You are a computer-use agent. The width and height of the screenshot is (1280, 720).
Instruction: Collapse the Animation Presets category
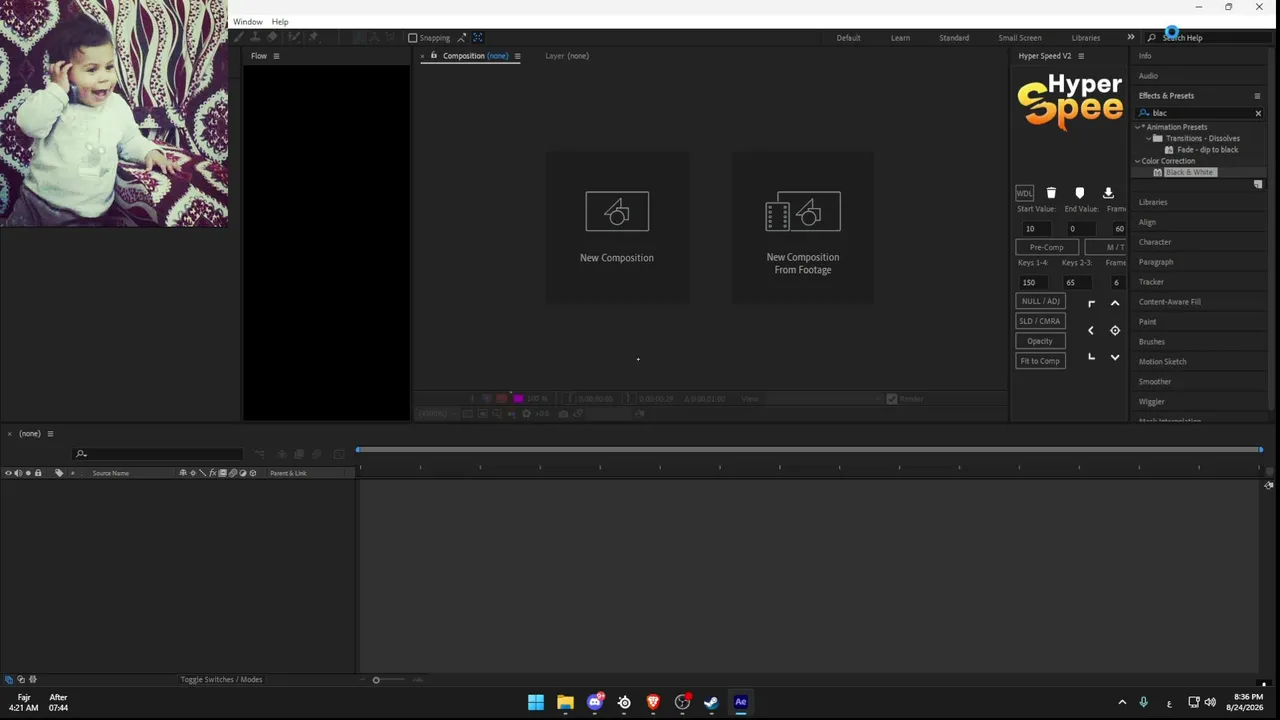click(1138, 127)
